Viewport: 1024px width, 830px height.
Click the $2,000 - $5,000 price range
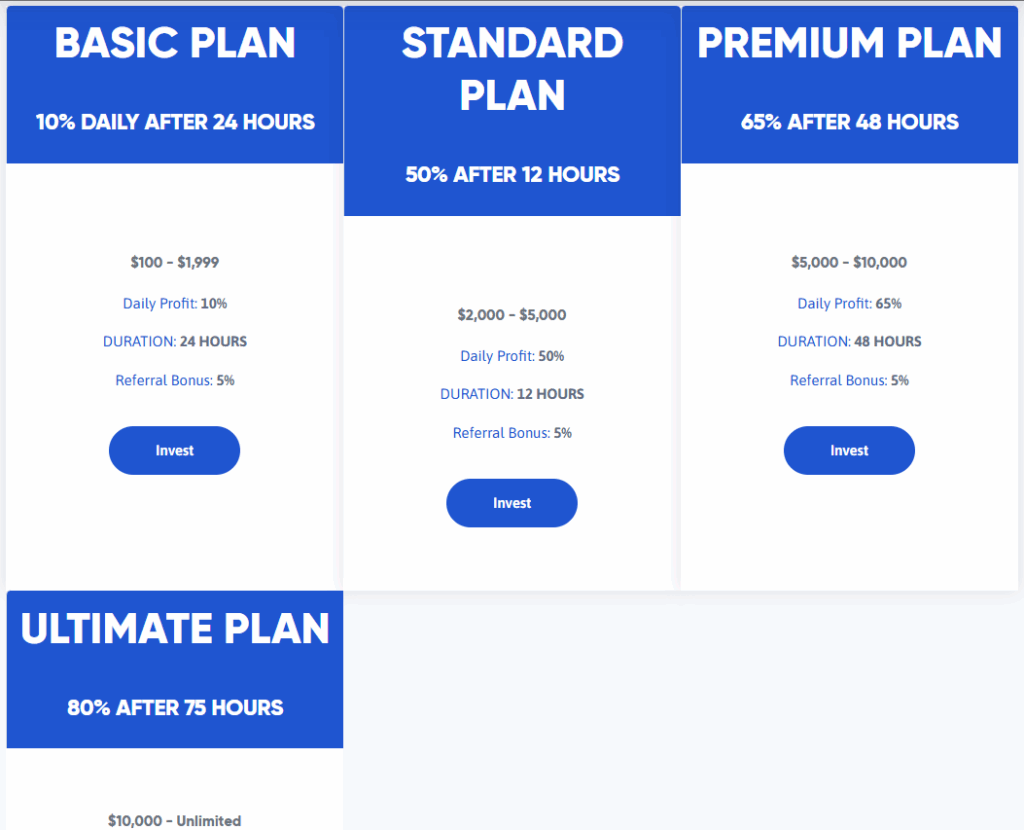pyautogui.click(x=512, y=315)
